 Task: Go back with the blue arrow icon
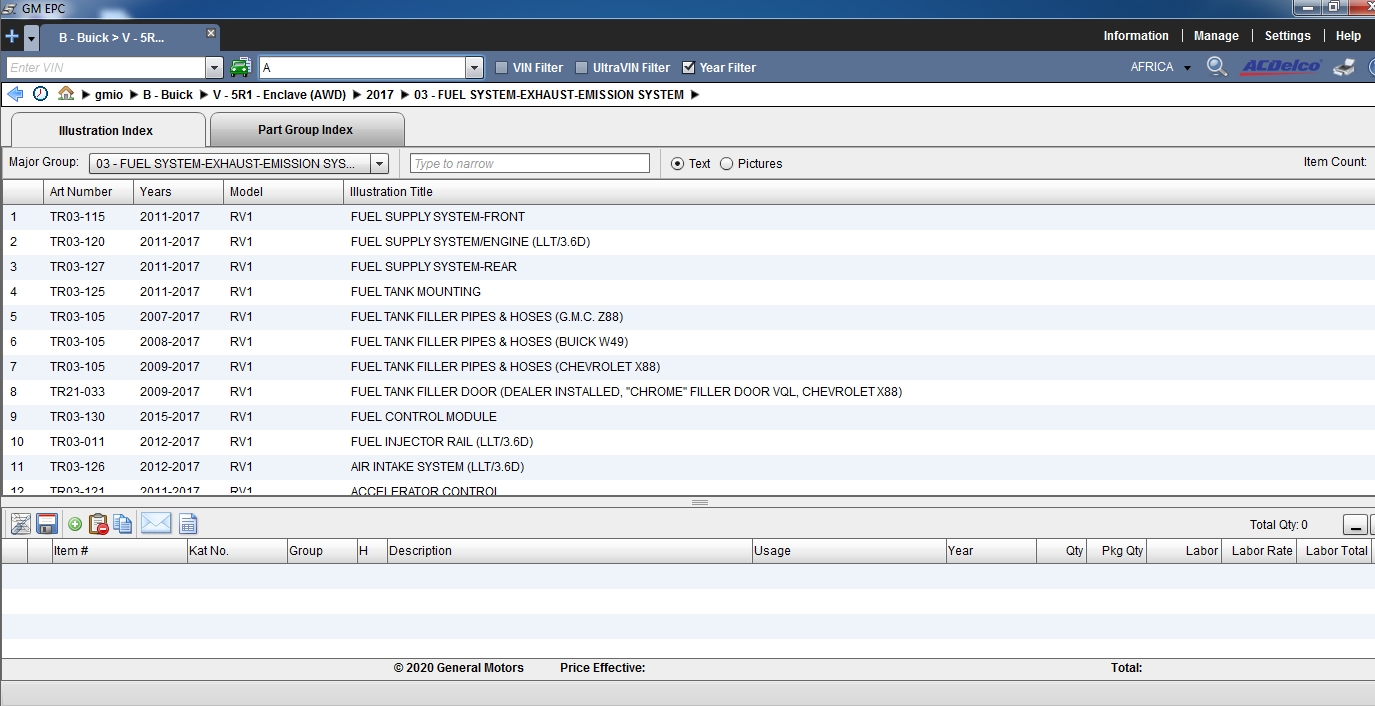tap(15, 94)
